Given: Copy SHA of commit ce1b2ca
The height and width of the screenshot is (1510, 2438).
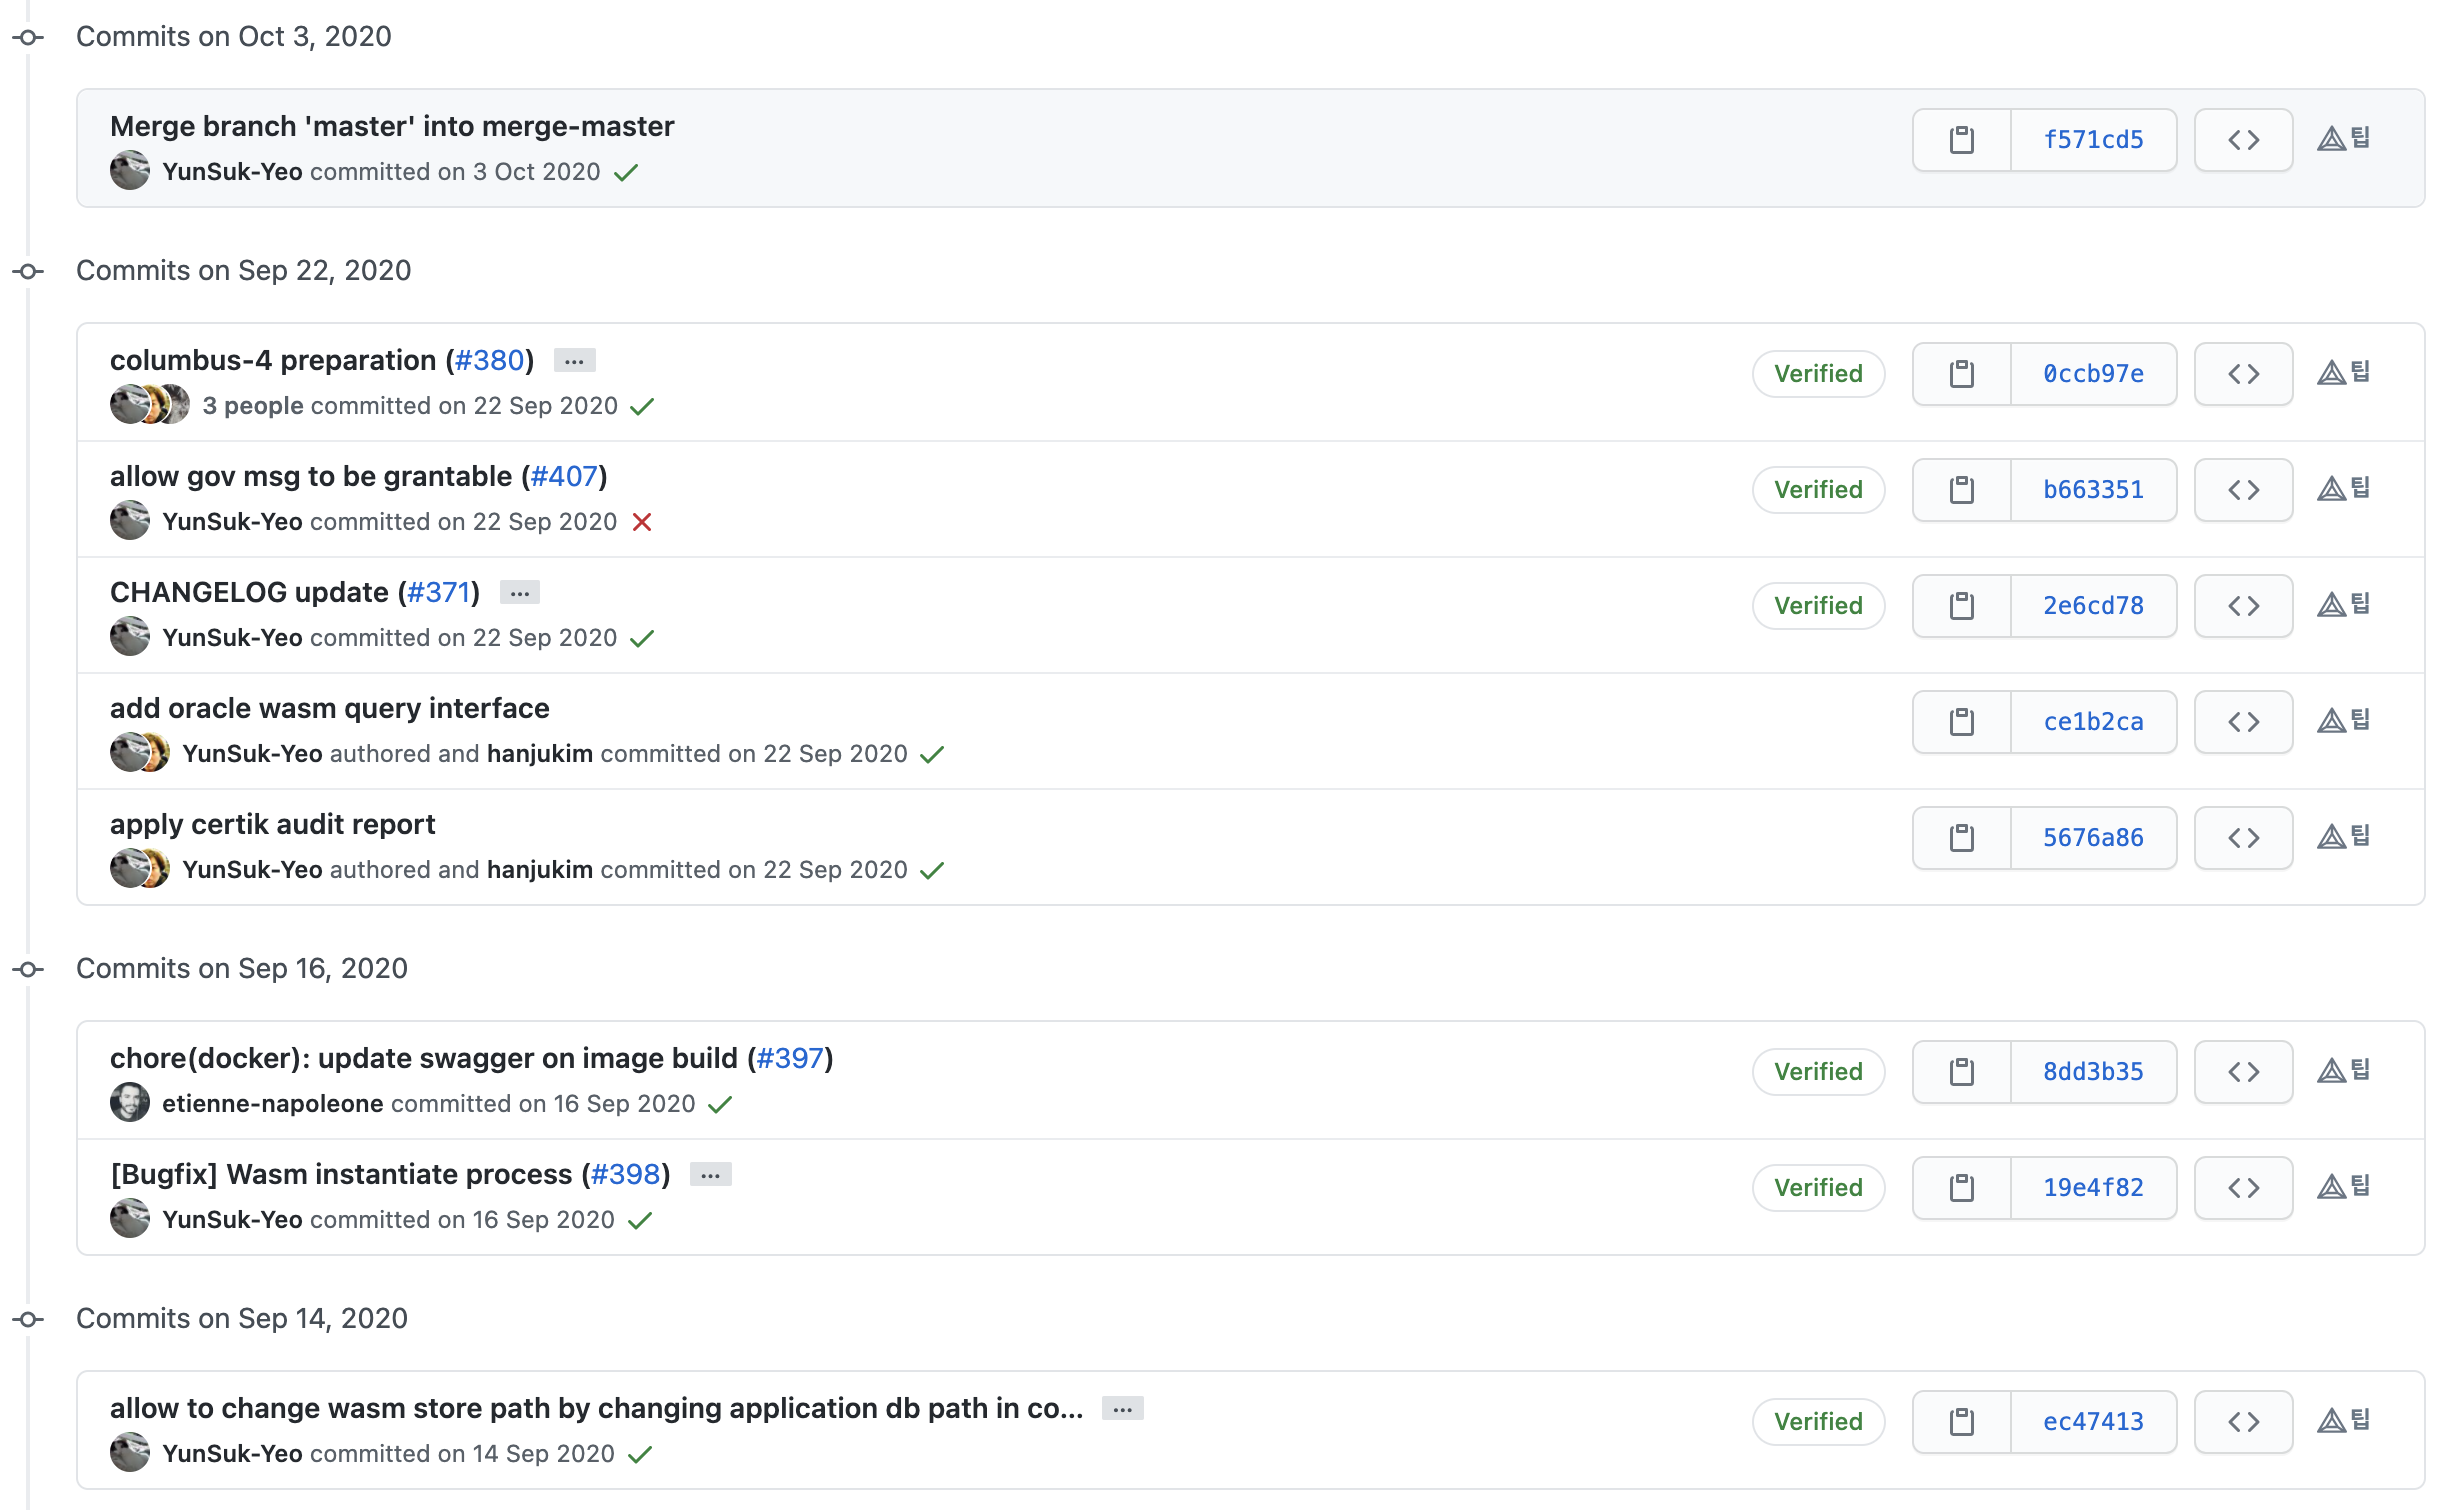Looking at the screenshot, I should point(1961,722).
